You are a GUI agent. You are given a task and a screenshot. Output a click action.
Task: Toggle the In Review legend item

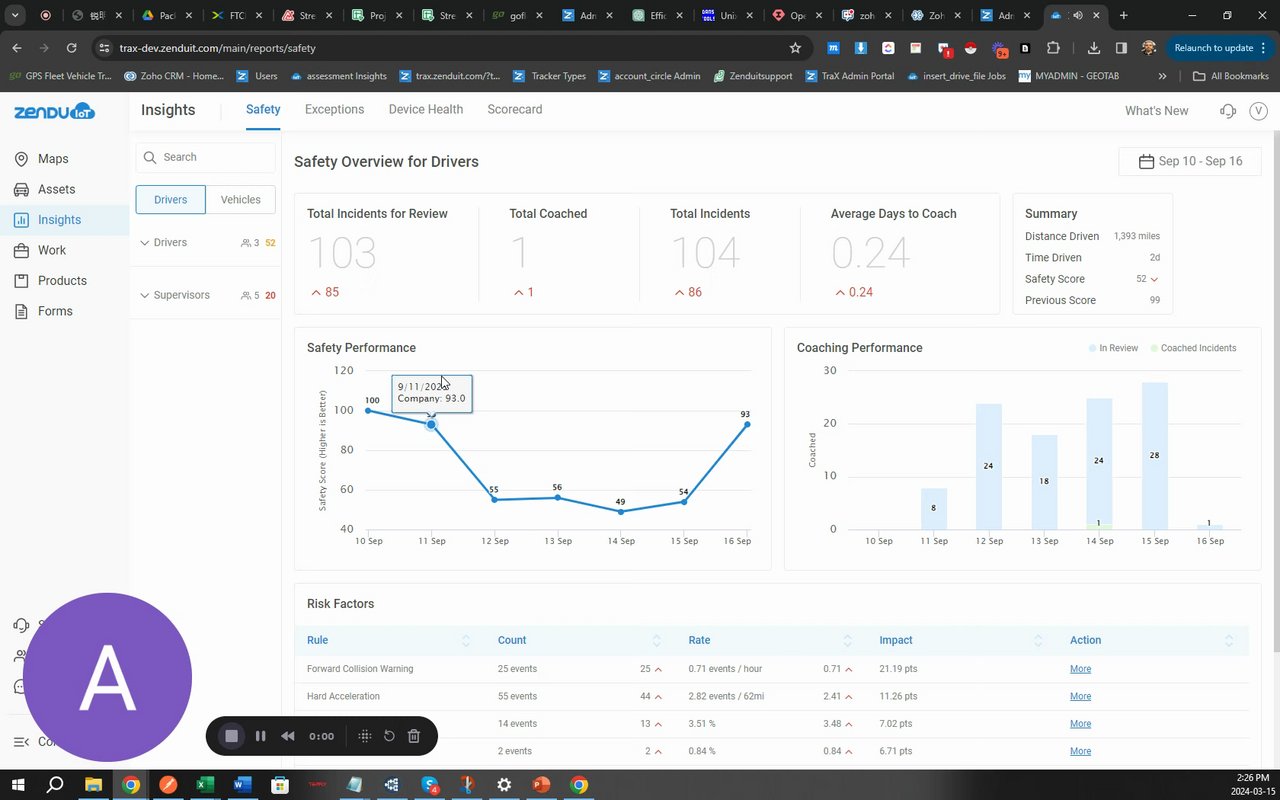click(1113, 348)
